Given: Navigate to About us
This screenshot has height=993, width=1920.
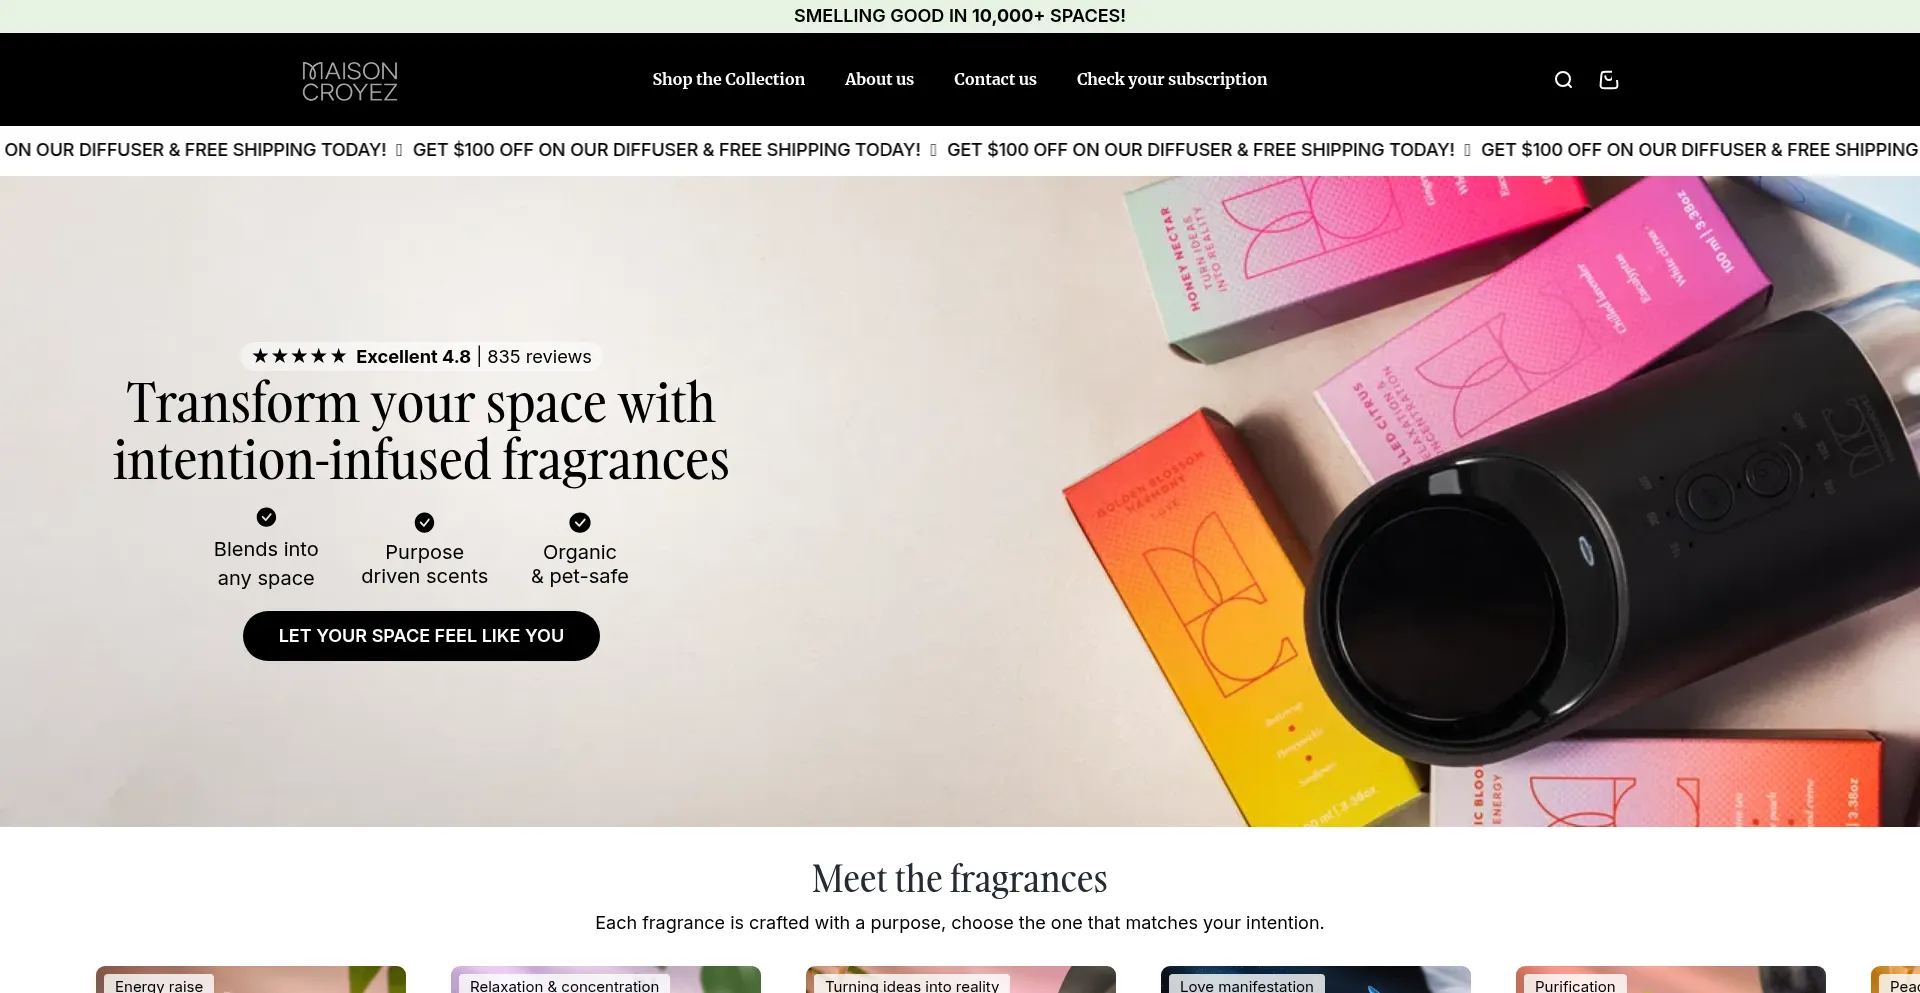Looking at the screenshot, I should [x=879, y=79].
